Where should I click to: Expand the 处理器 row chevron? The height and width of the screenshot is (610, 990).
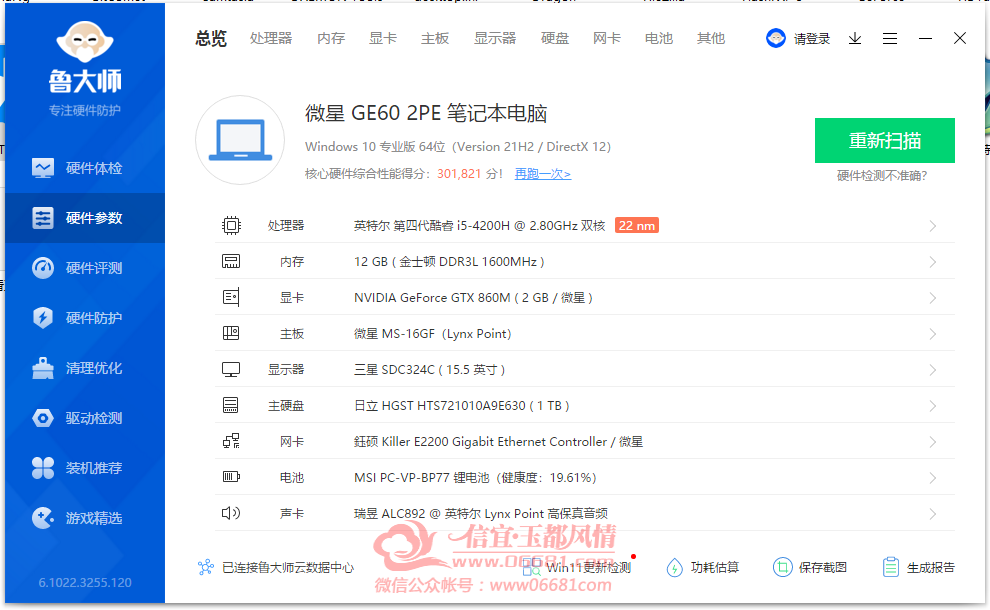click(933, 226)
